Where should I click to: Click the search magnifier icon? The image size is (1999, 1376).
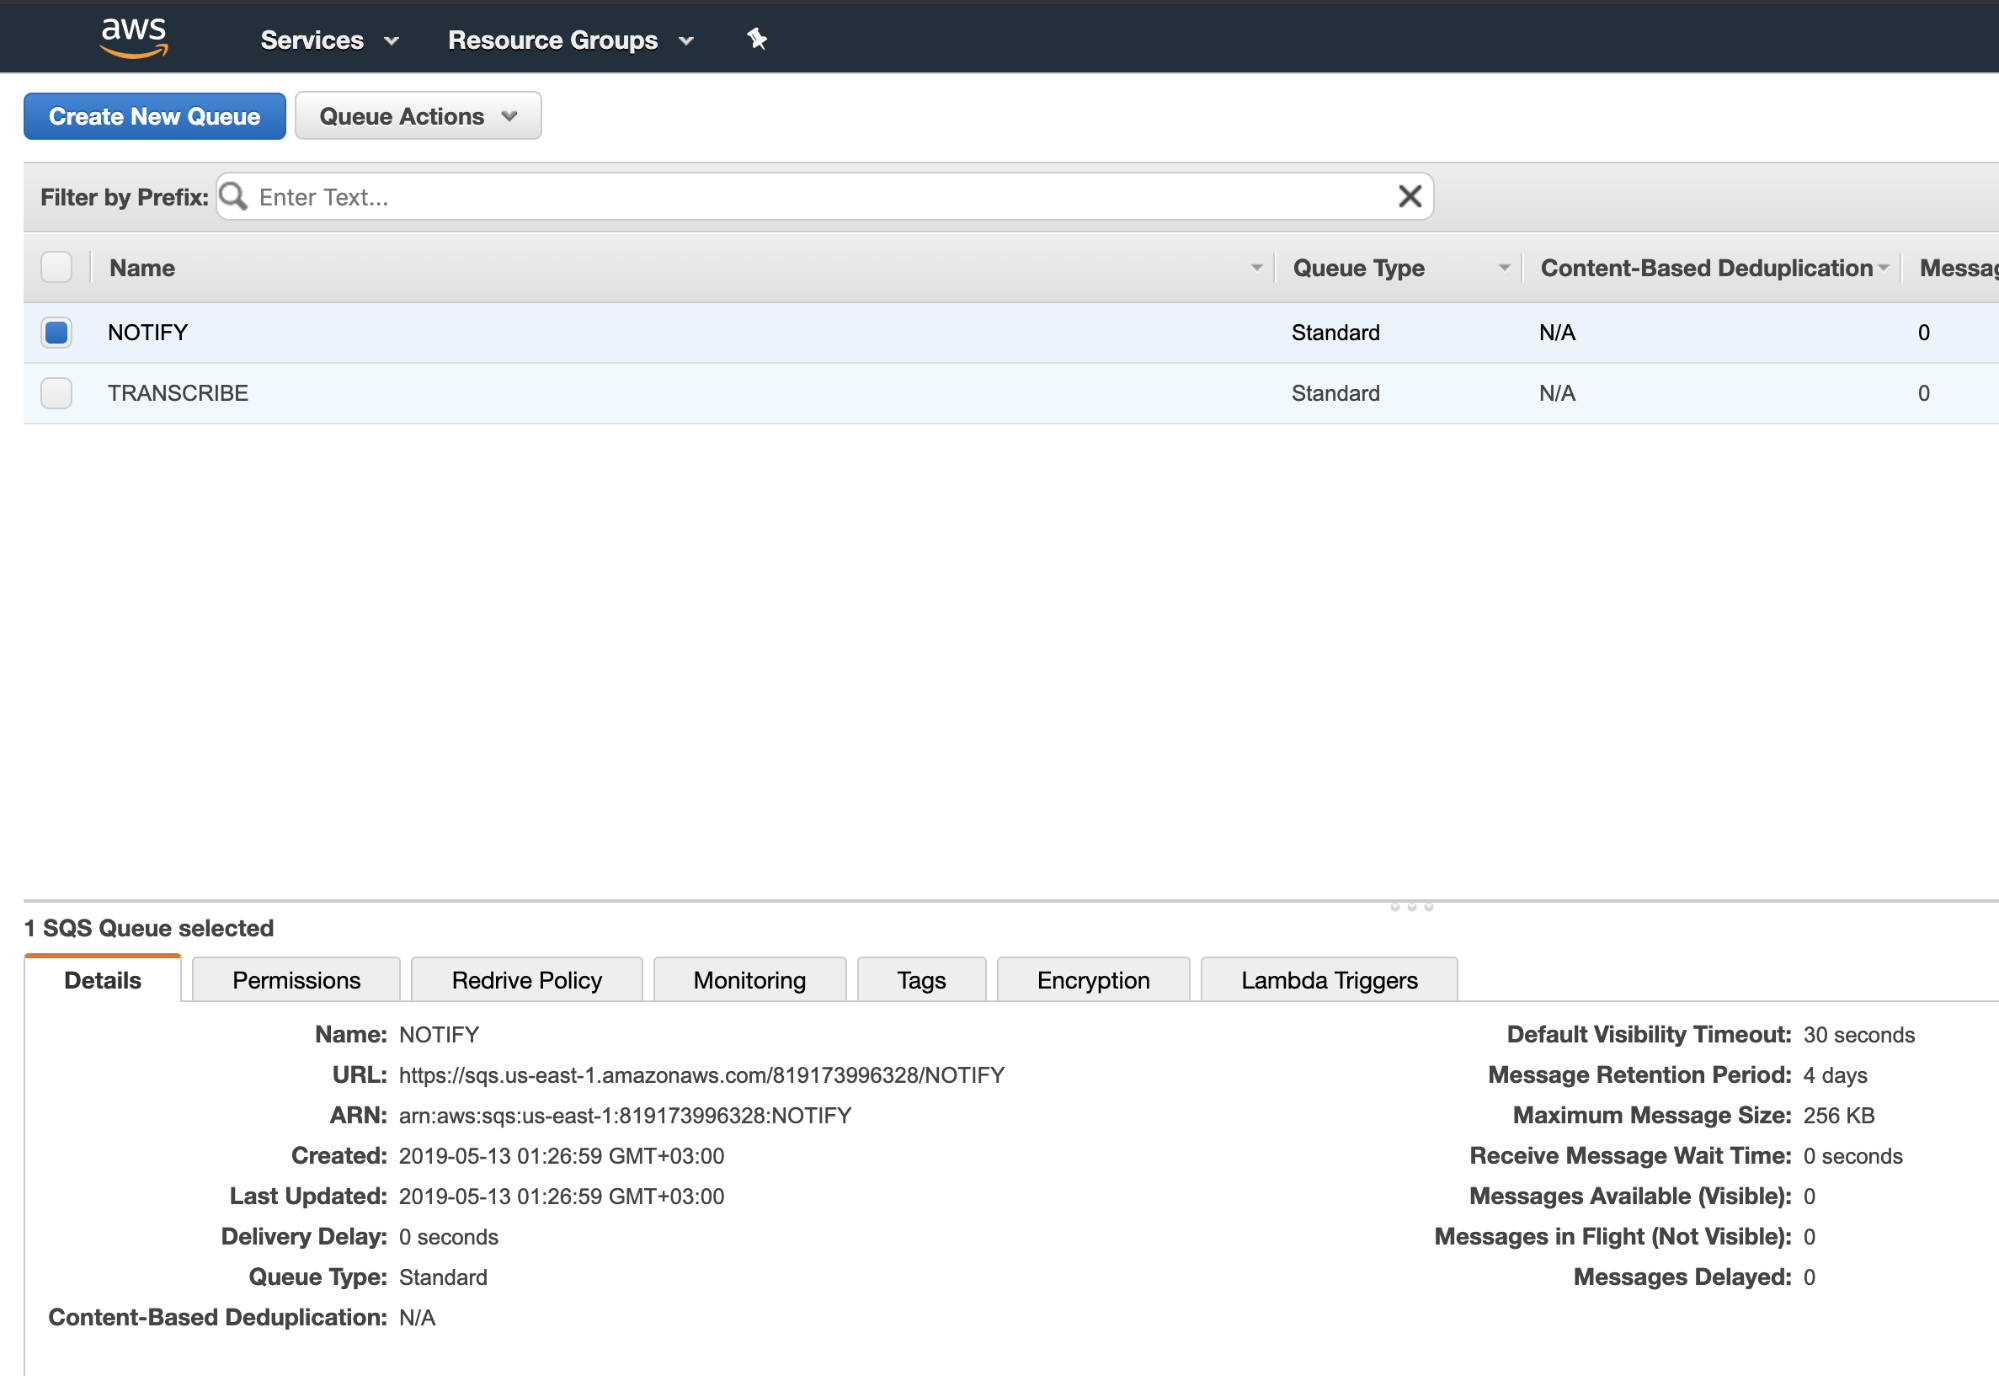[x=233, y=196]
